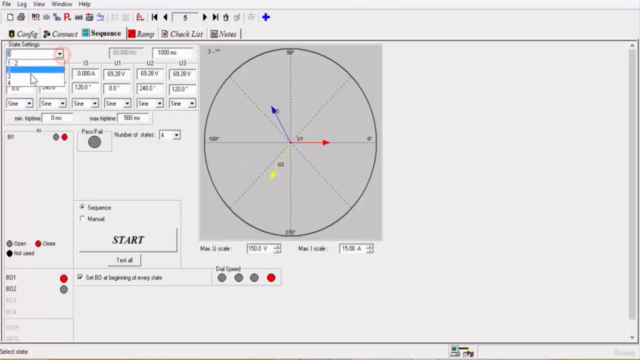Click the BI1 red indicator circle
The height and width of the screenshot is (360, 640).
[x=64, y=137]
